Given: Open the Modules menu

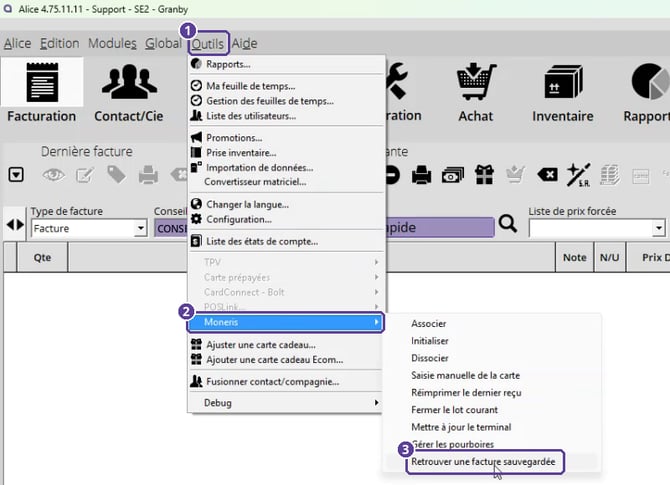Looking at the screenshot, I should (112, 44).
